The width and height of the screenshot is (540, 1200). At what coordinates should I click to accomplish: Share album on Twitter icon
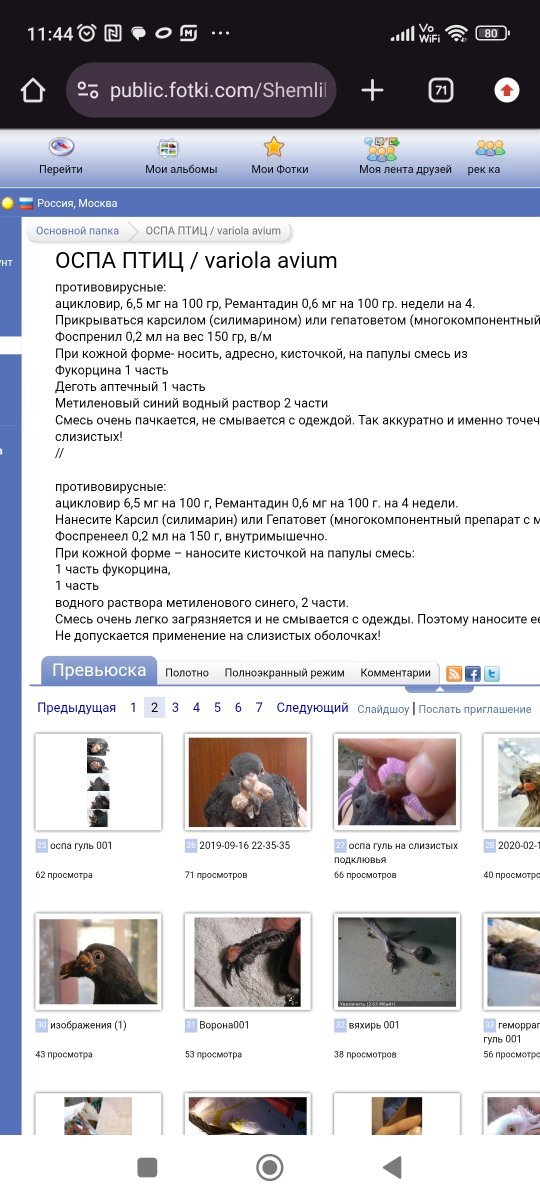pyautogui.click(x=491, y=674)
